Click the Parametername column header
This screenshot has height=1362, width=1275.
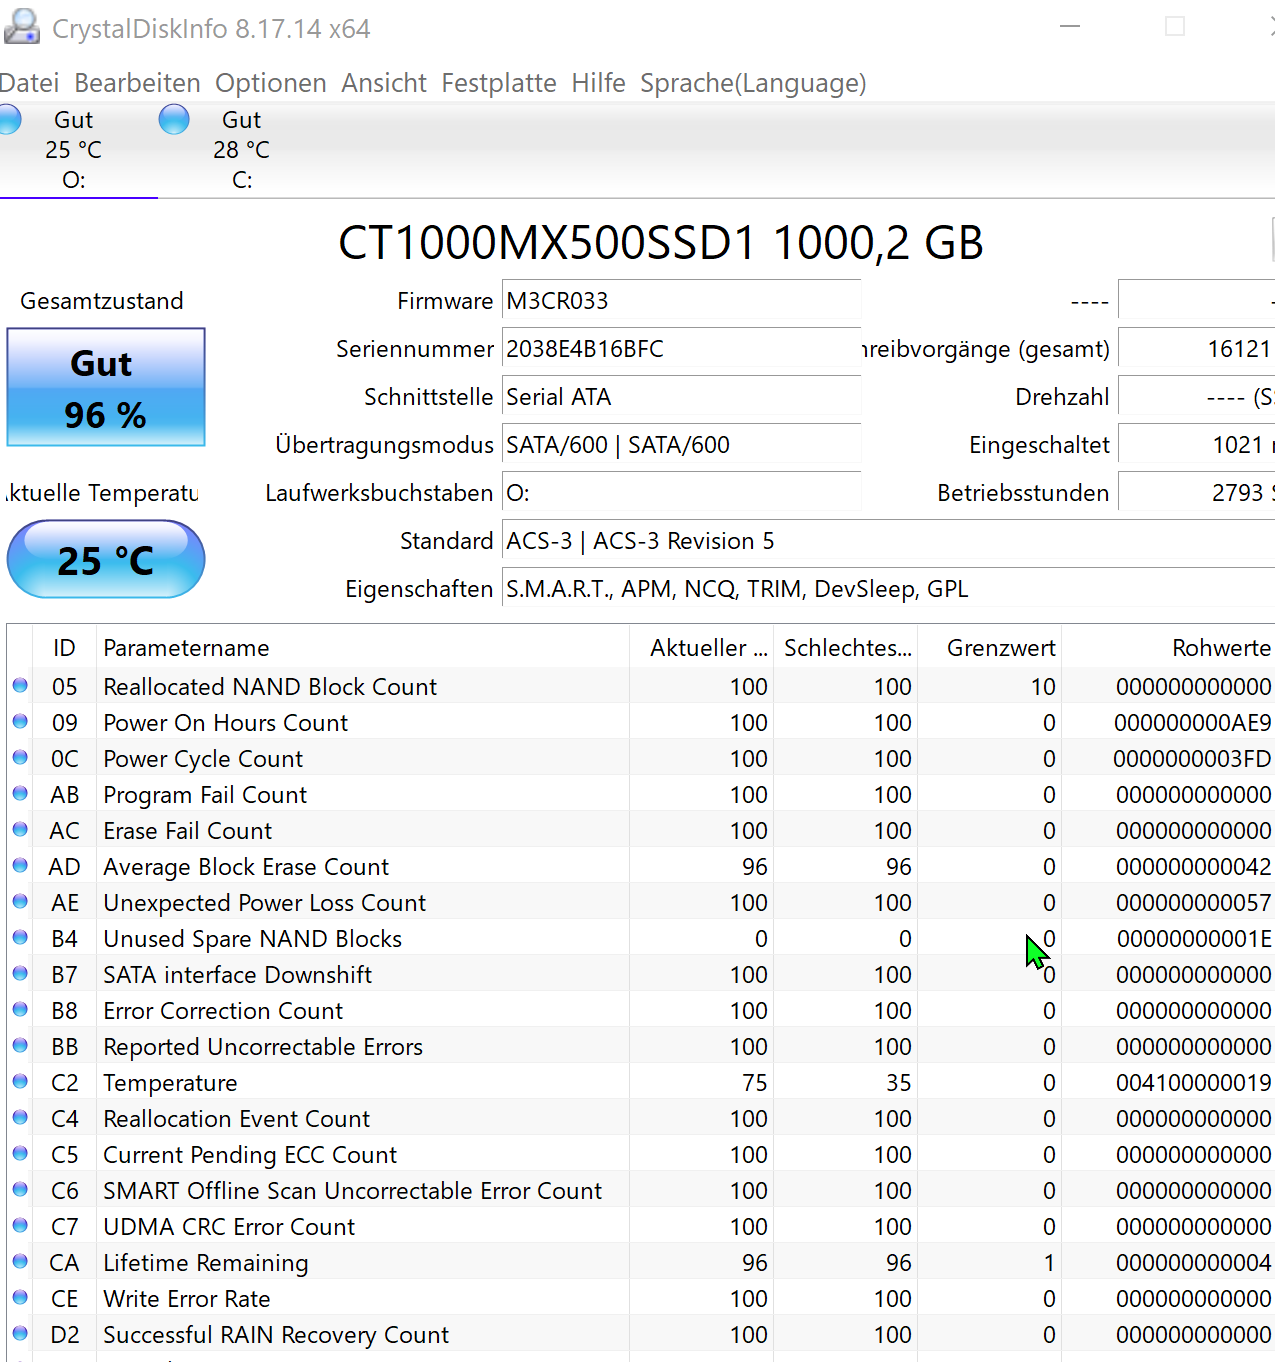[363, 647]
